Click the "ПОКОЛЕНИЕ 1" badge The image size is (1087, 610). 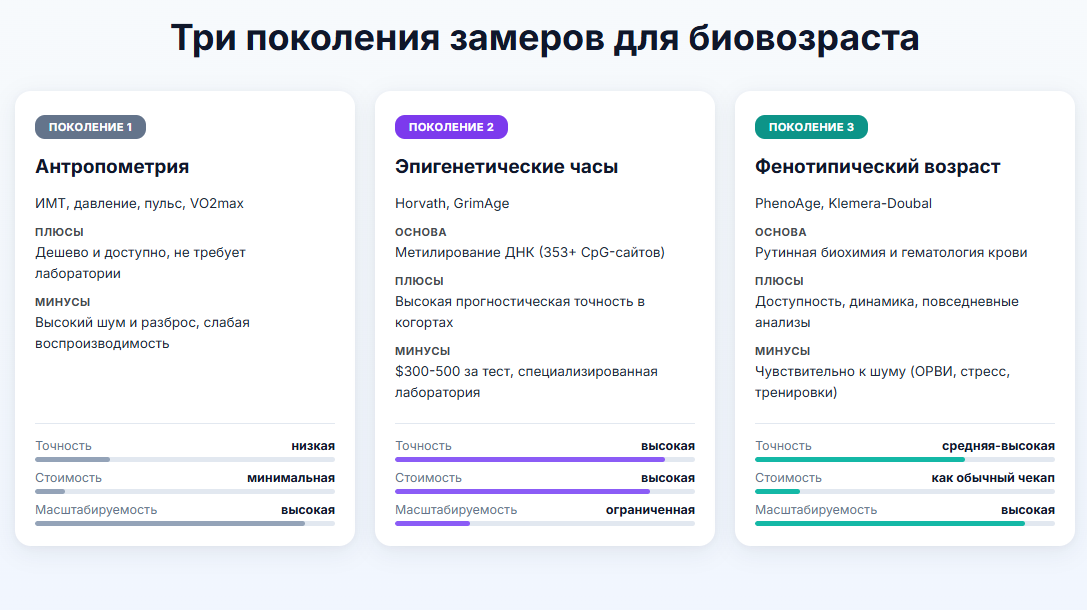tap(90, 127)
